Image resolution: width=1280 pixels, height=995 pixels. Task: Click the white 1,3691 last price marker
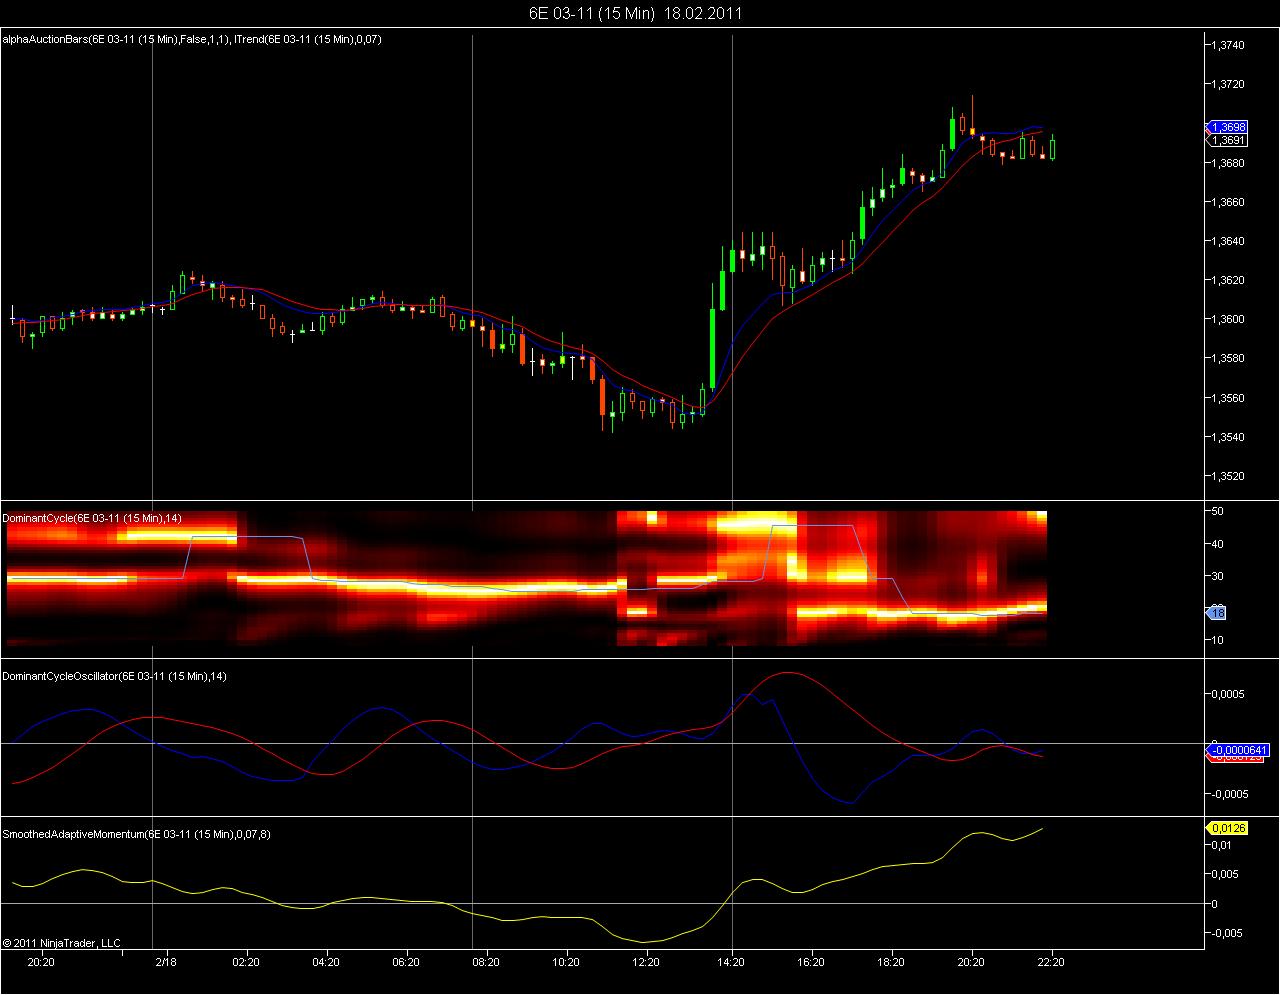click(x=1227, y=141)
